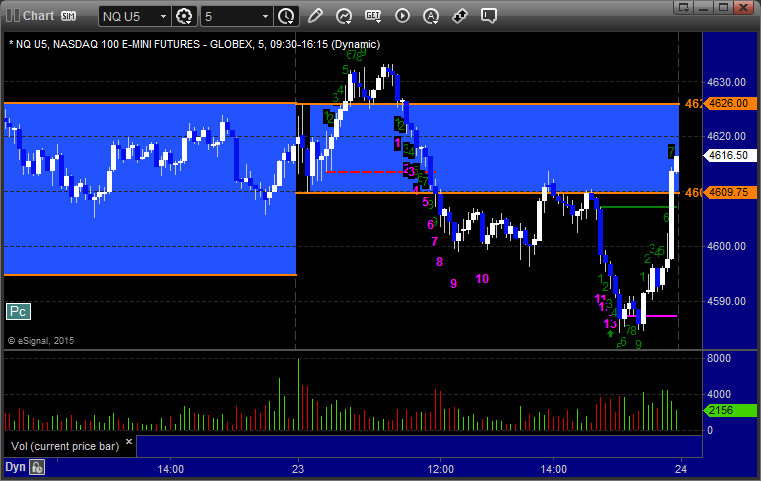
Task: Click the 8000 volume axis value
Action: coord(719,358)
